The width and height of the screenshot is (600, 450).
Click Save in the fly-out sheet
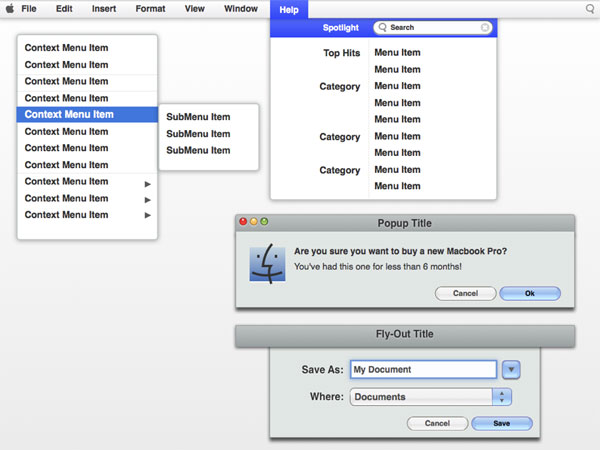502,424
